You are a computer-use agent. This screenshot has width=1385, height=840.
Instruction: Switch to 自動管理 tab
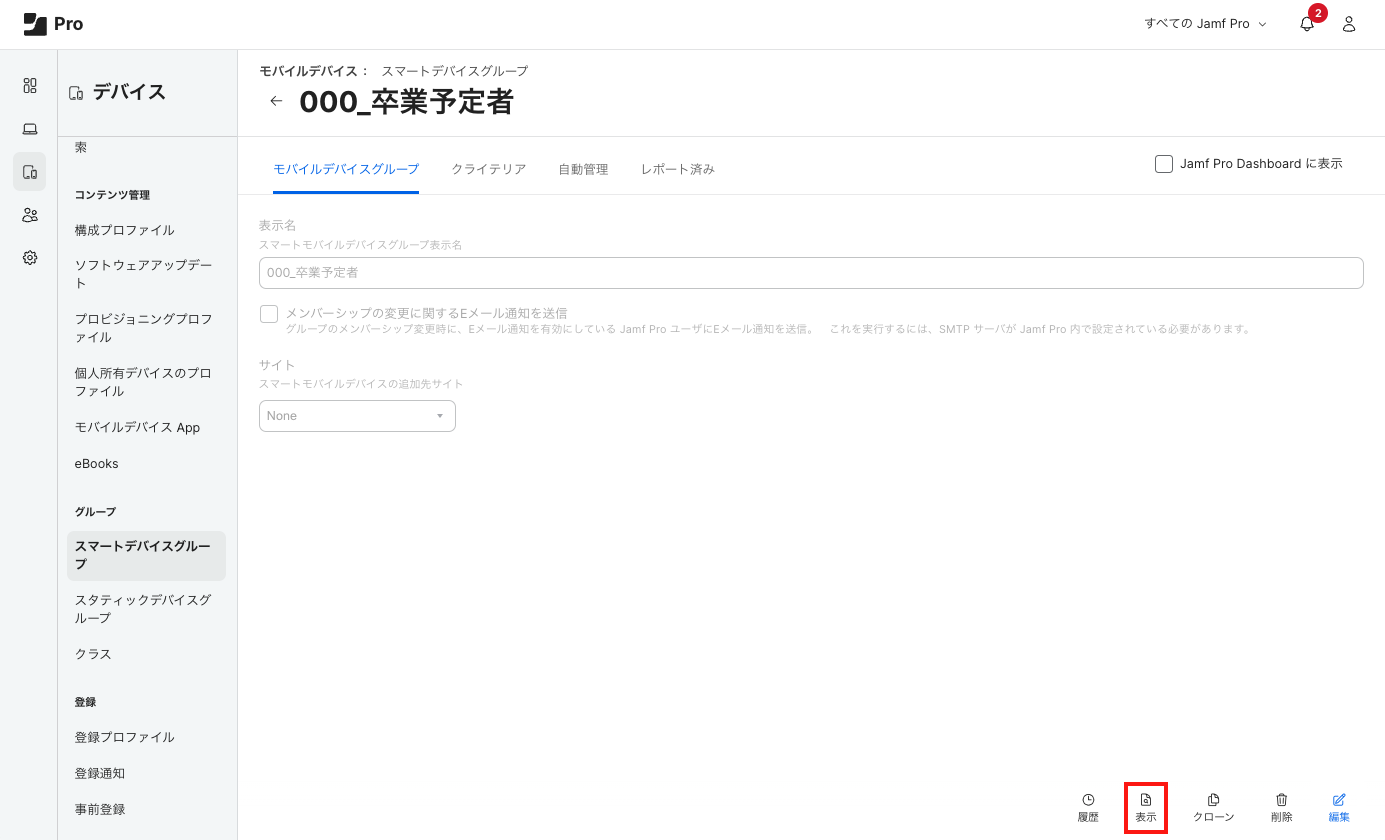click(583, 169)
